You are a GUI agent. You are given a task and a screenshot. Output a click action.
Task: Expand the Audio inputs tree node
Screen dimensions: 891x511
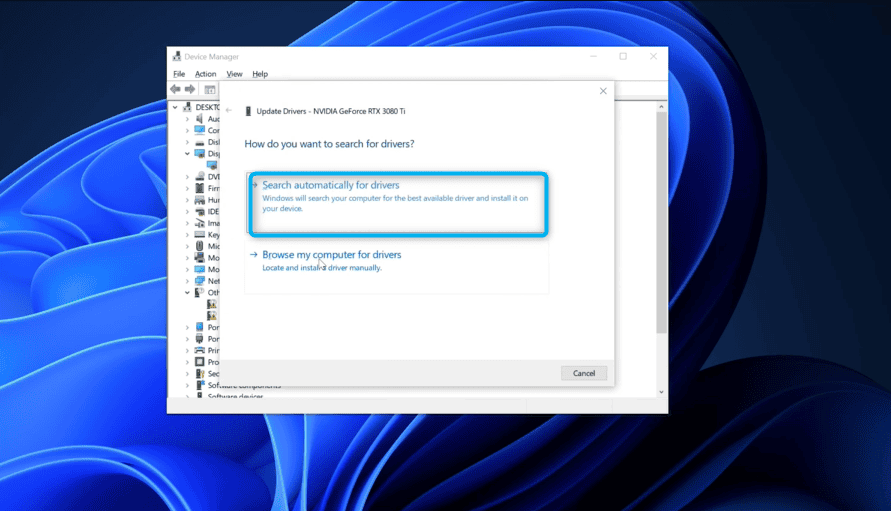tap(187, 119)
